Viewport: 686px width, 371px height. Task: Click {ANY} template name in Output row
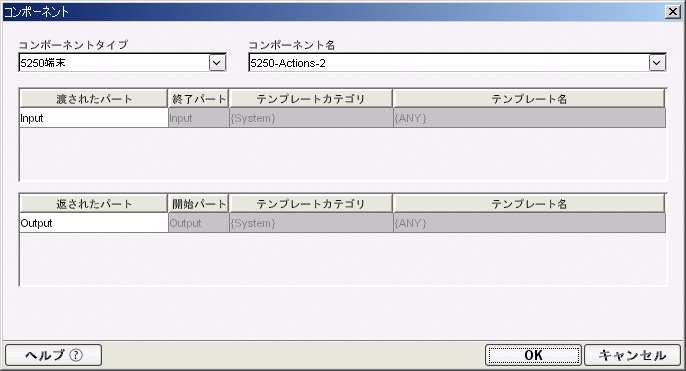pos(529,223)
